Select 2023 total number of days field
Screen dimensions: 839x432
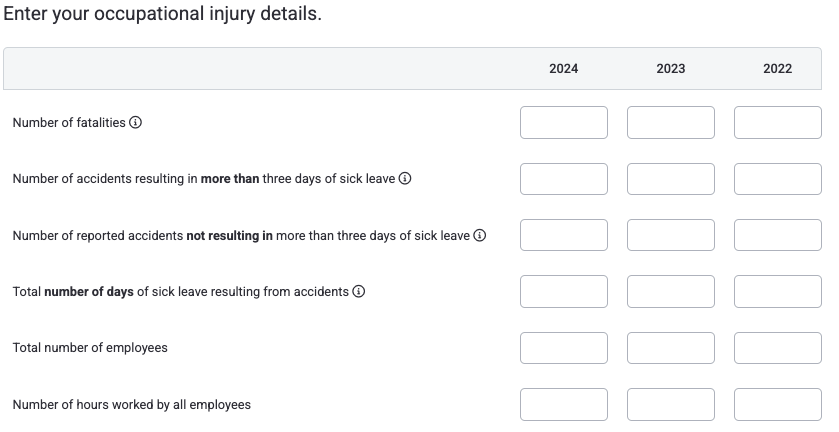(671, 292)
